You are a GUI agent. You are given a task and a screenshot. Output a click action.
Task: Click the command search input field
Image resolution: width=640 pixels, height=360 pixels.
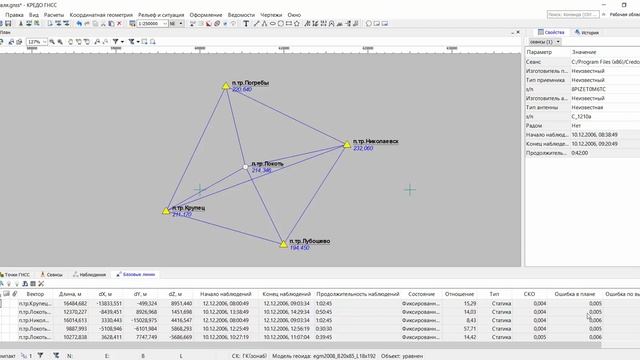pyautogui.click(x=573, y=15)
